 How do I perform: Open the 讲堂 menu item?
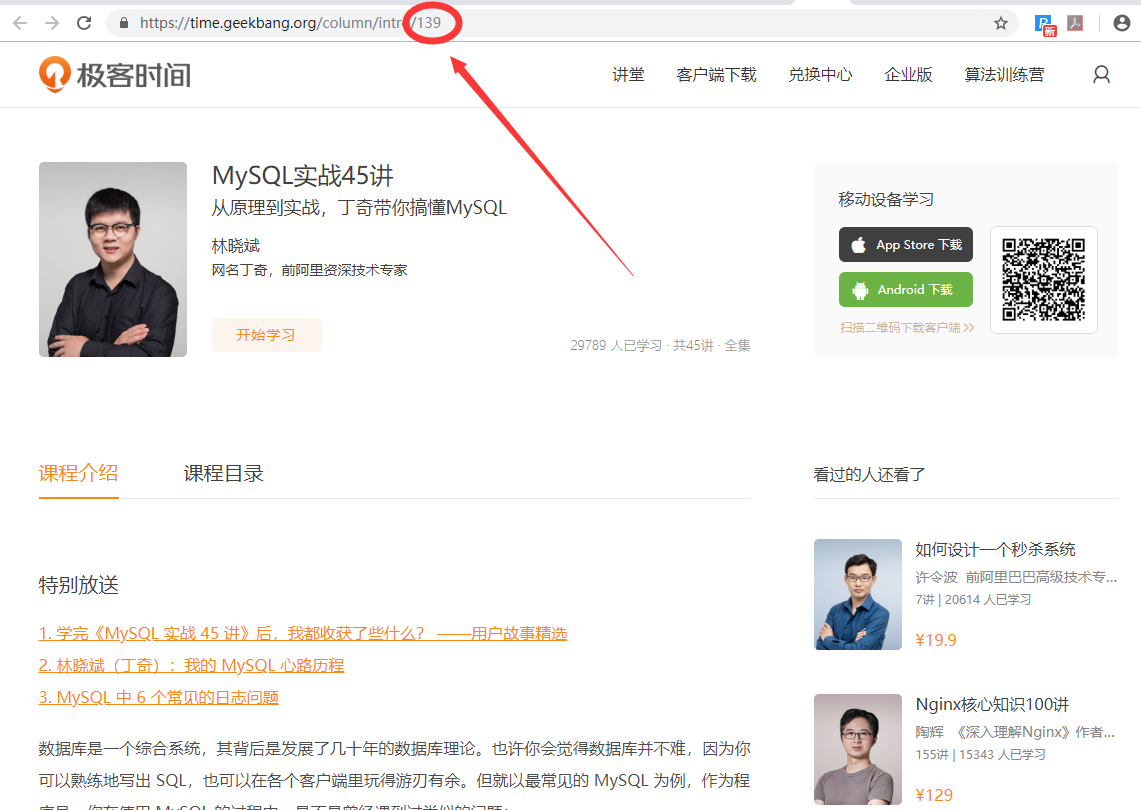[x=628, y=75]
